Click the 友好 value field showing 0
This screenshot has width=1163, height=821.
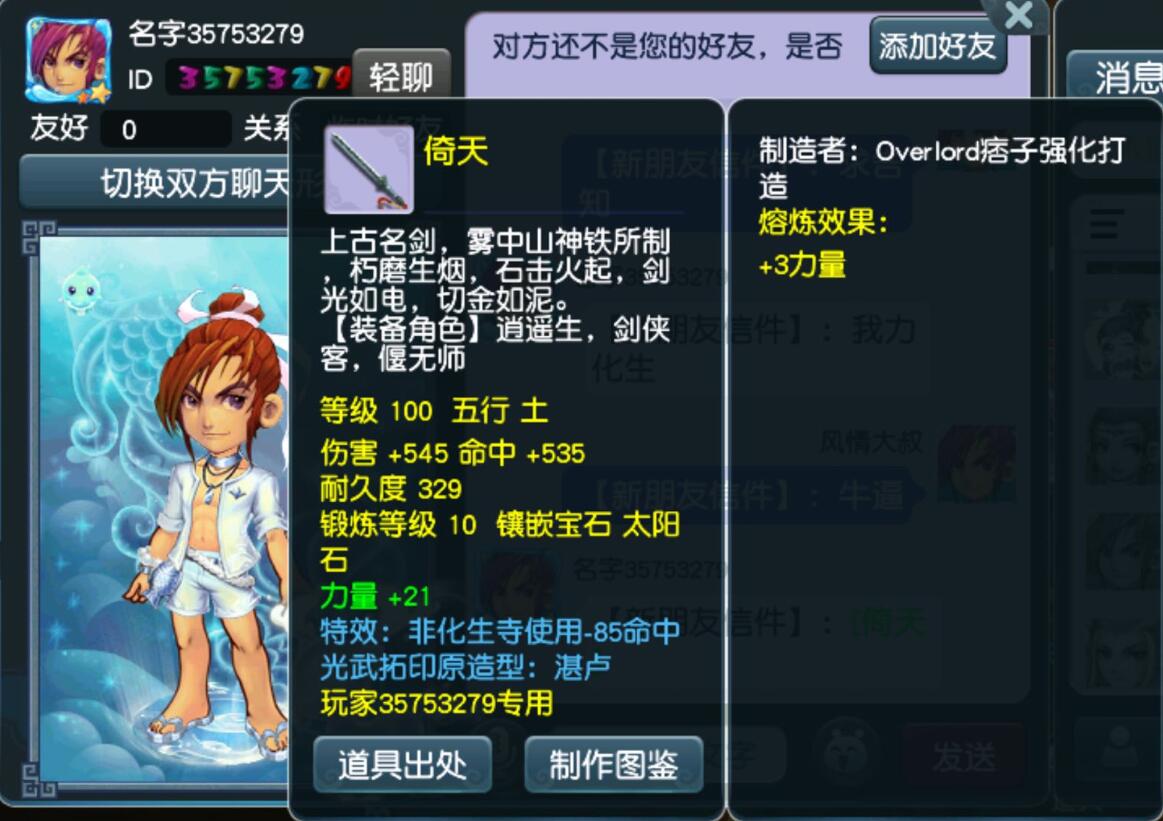tap(166, 130)
